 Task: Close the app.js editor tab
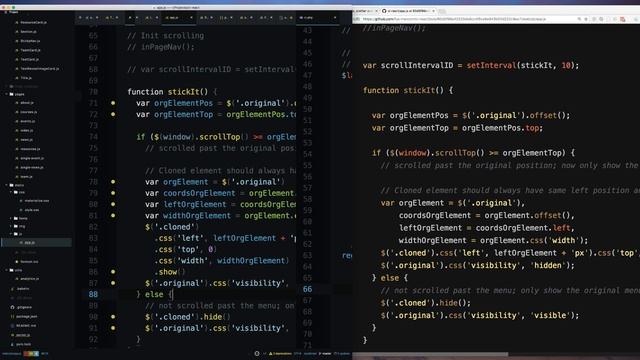click(191, 18)
